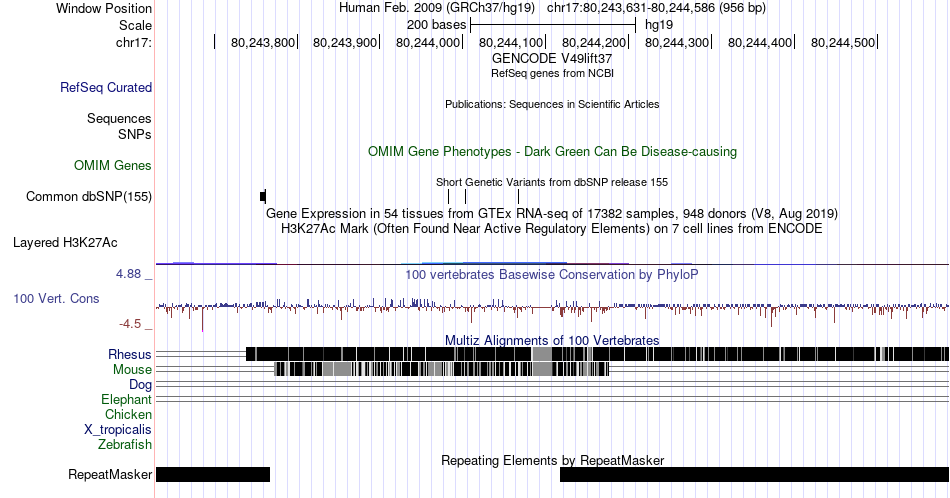This screenshot has height=498, width=950.
Task: Open the 100 Vert. Cons track label
Action: point(56,298)
